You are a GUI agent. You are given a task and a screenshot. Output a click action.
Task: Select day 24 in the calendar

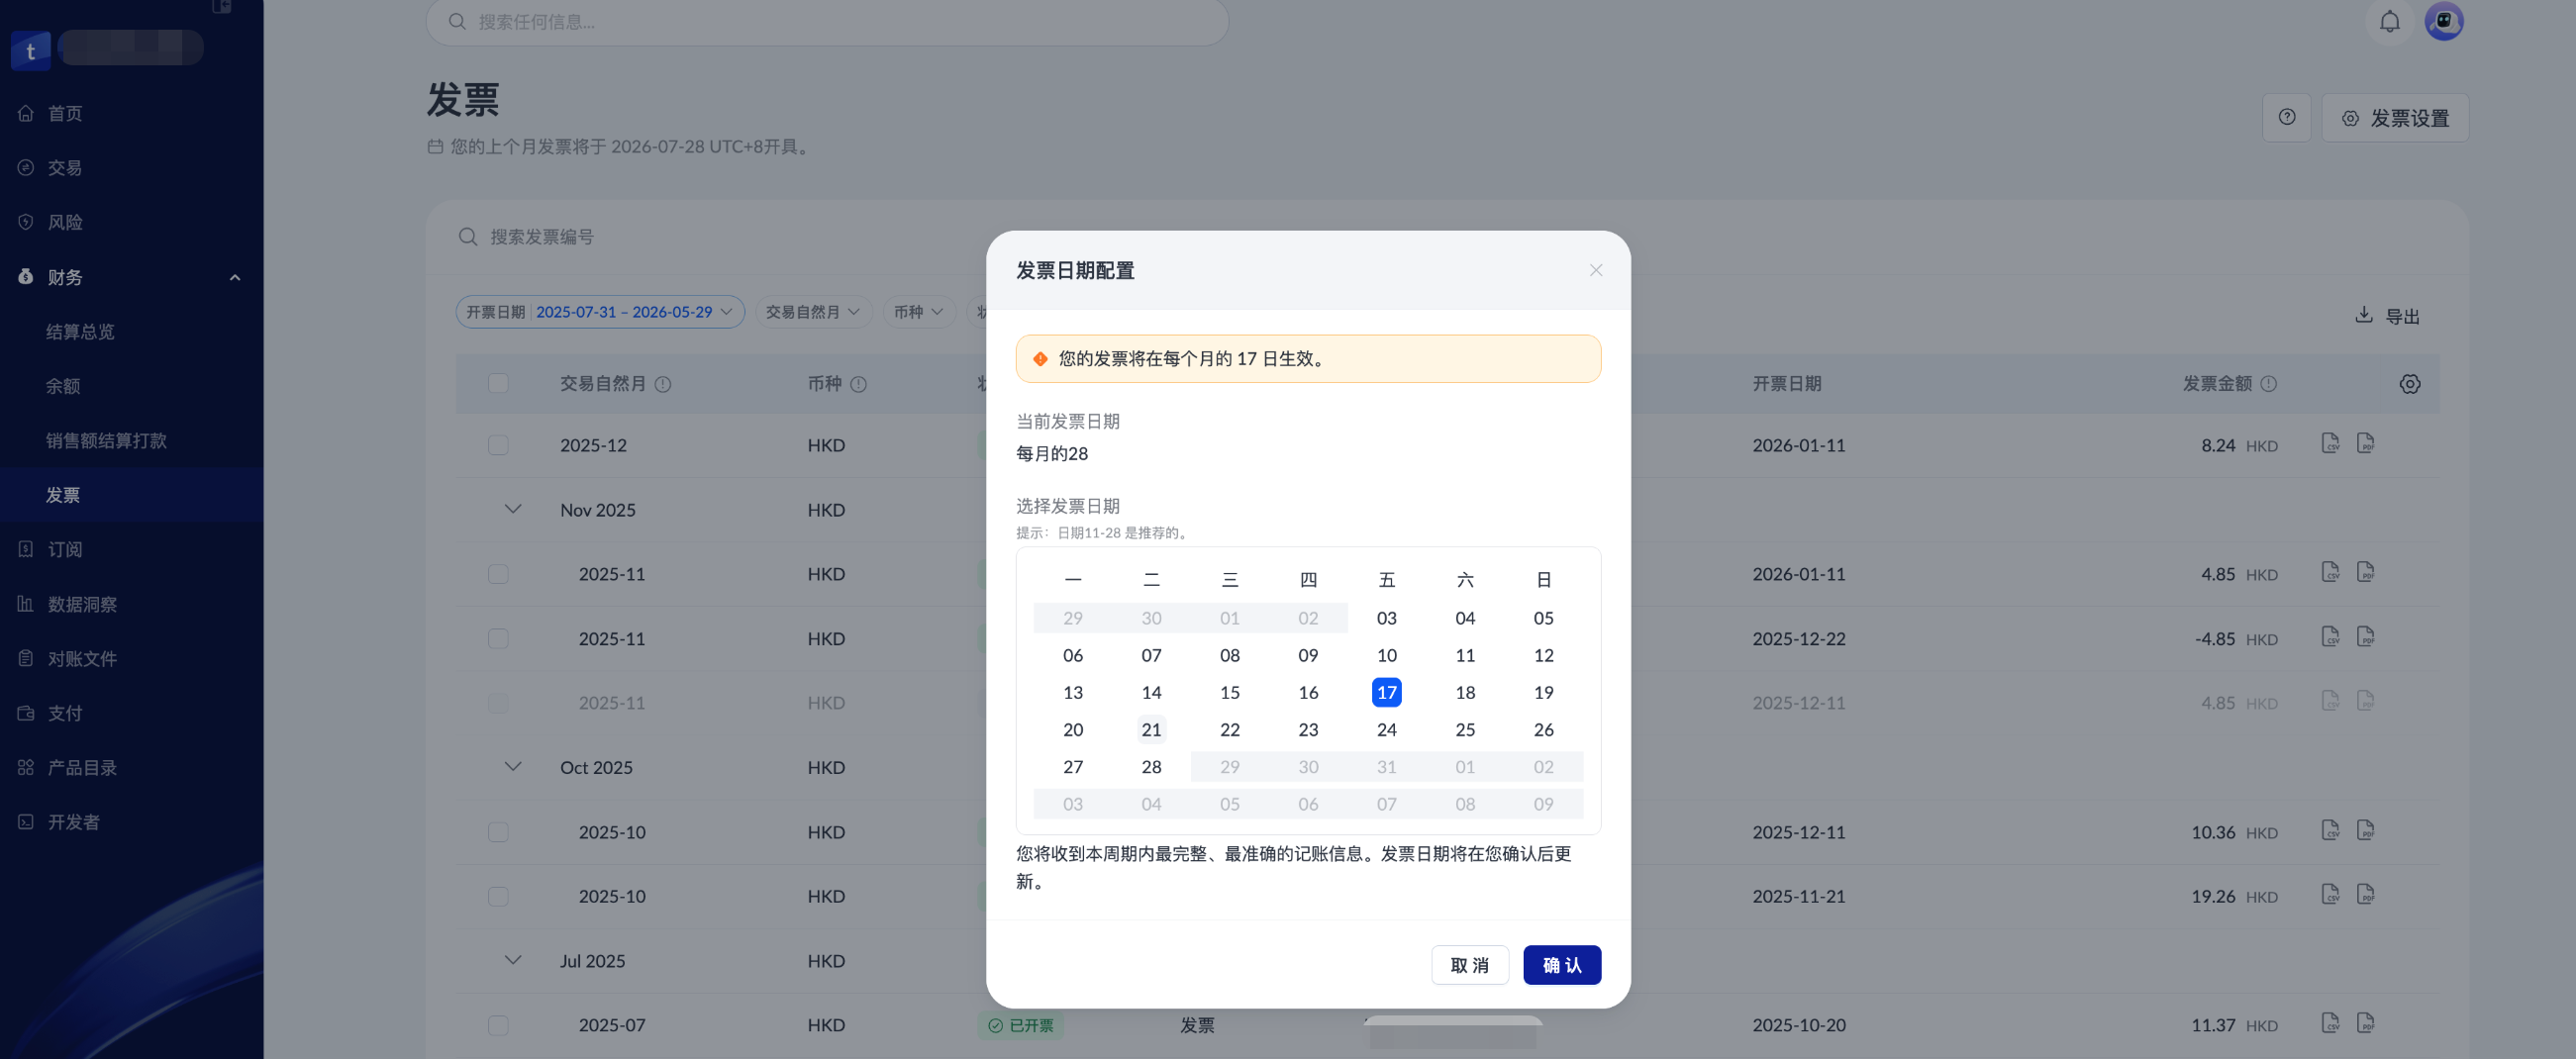point(1386,730)
